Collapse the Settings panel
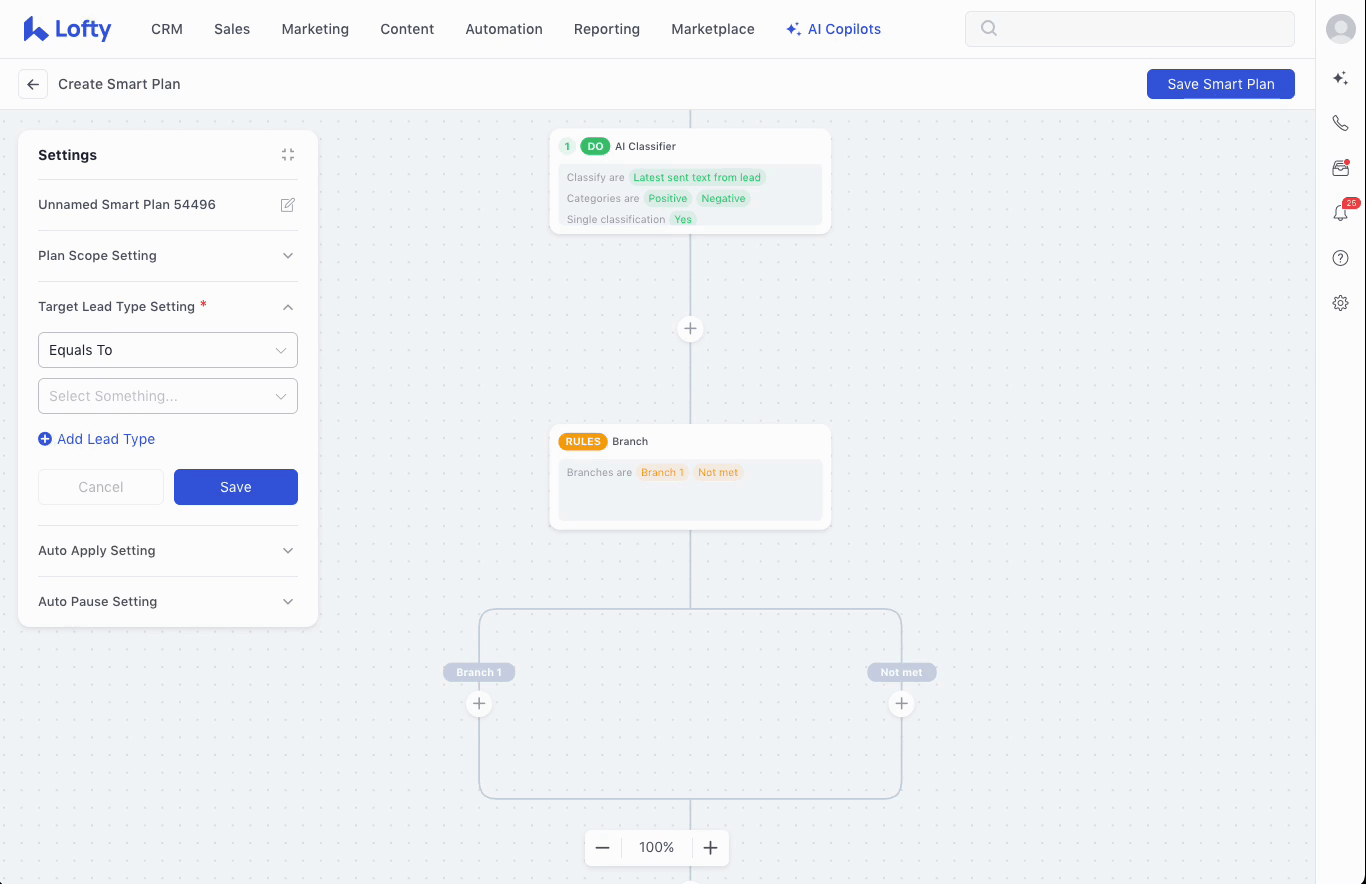The height and width of the screenshot is (884, 1366). (288, 155)
